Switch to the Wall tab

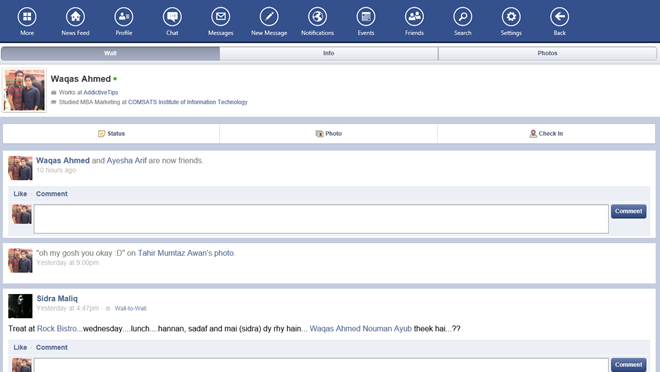[x=110, y=53]
